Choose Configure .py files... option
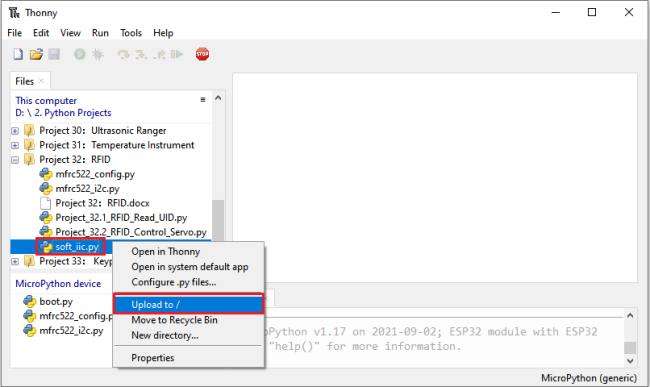This screenshot has width=650, height=387. pyautogui.click(x=189, y=282)
